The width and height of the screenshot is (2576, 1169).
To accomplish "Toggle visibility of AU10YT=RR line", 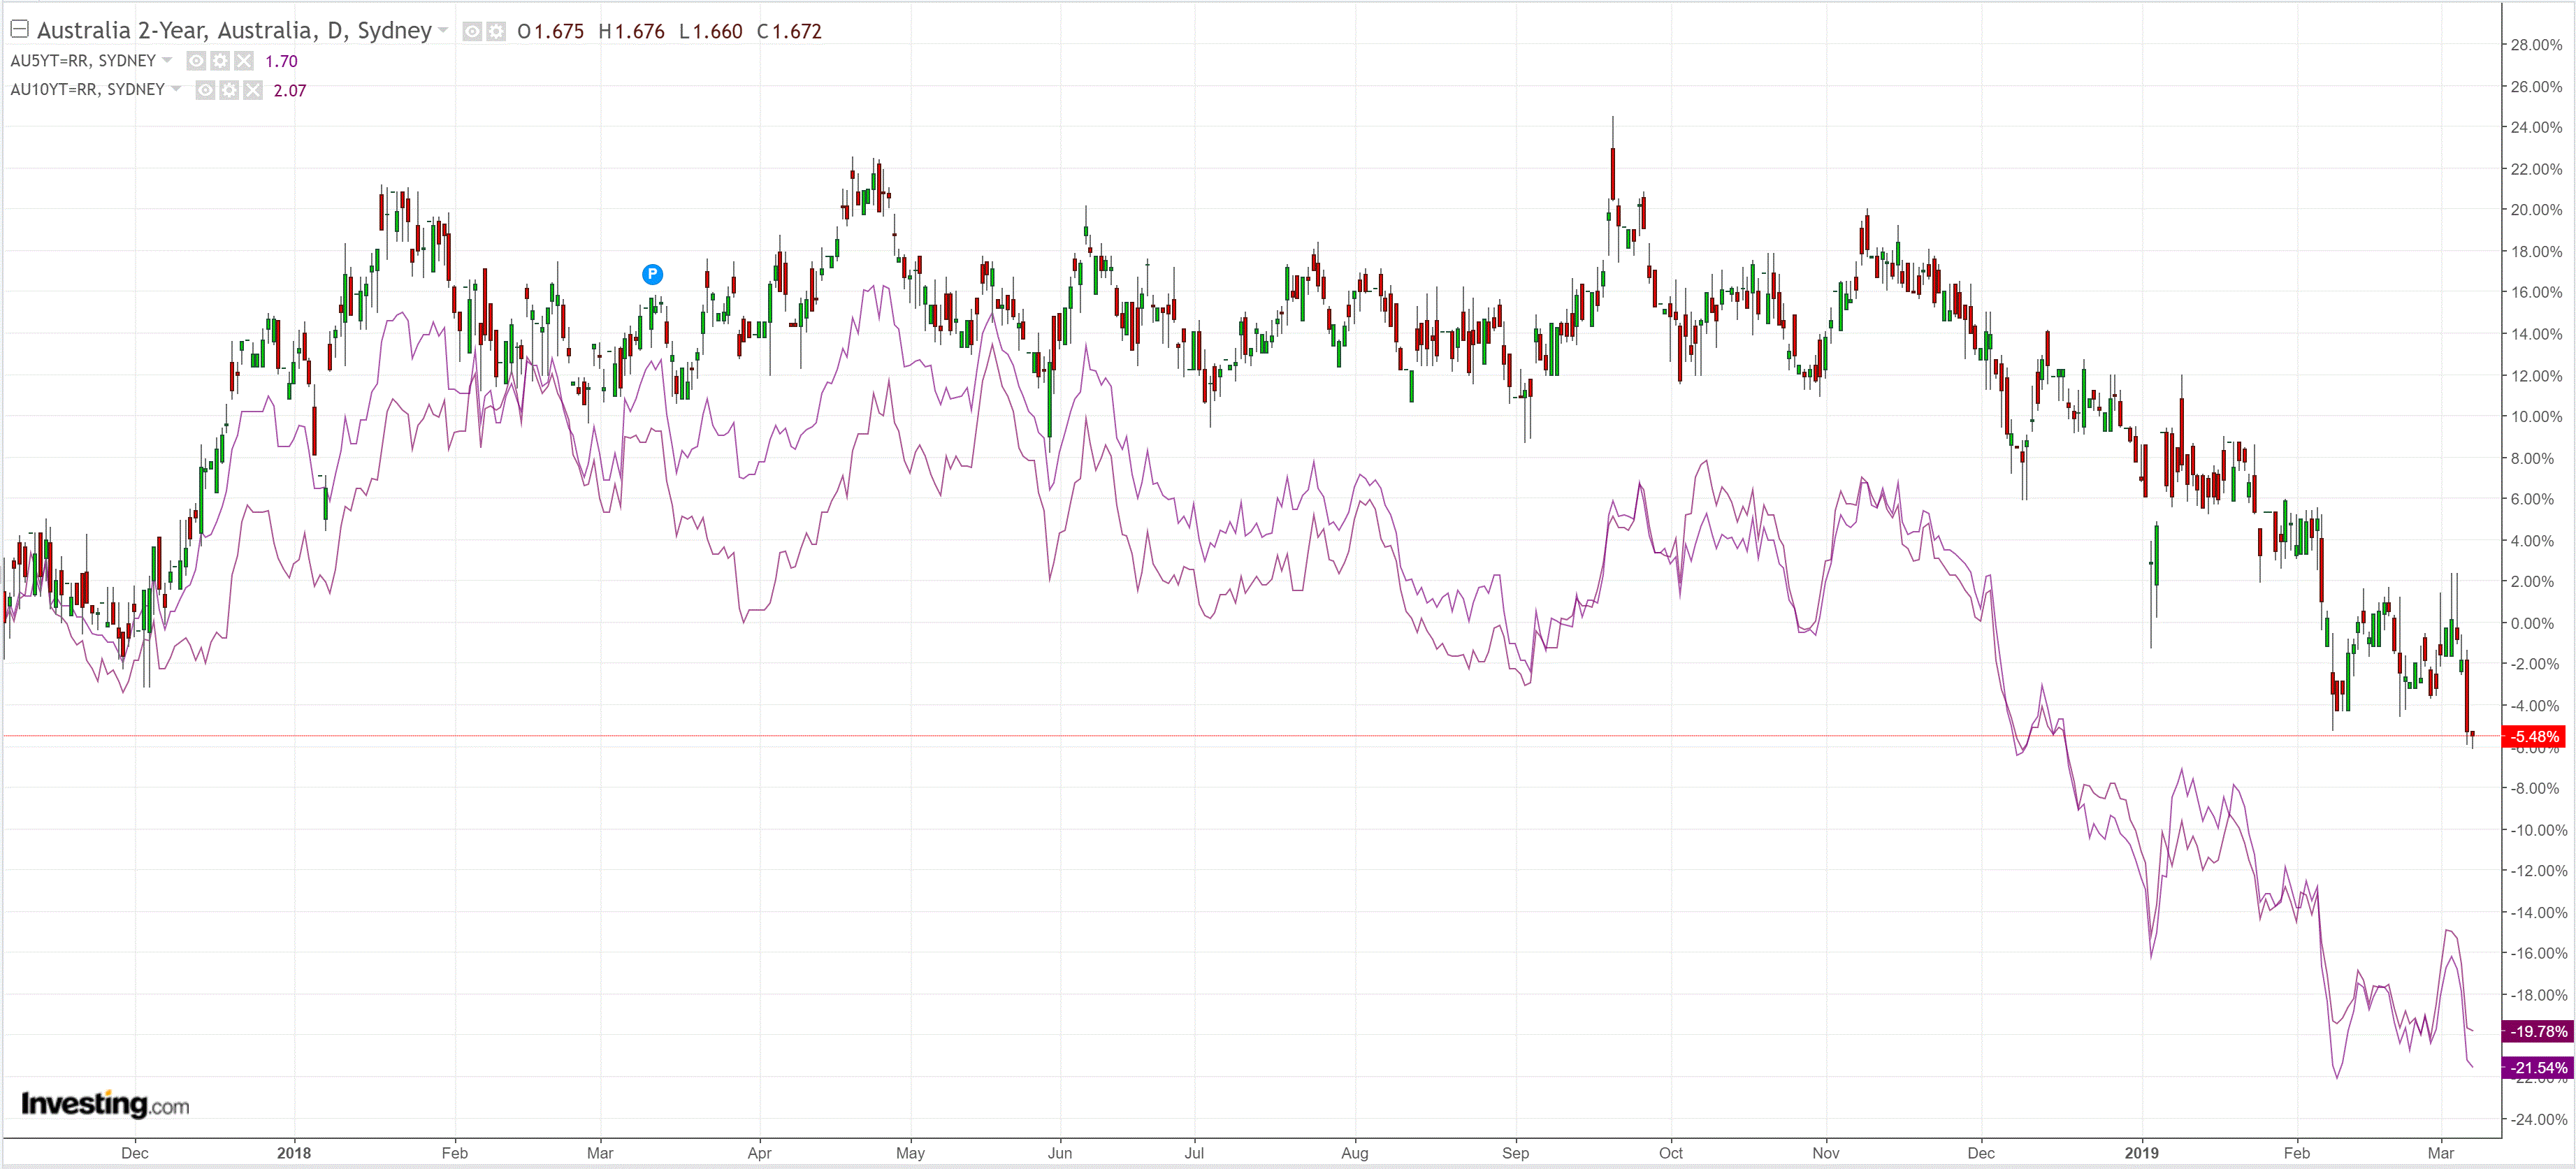I will 205,90.
